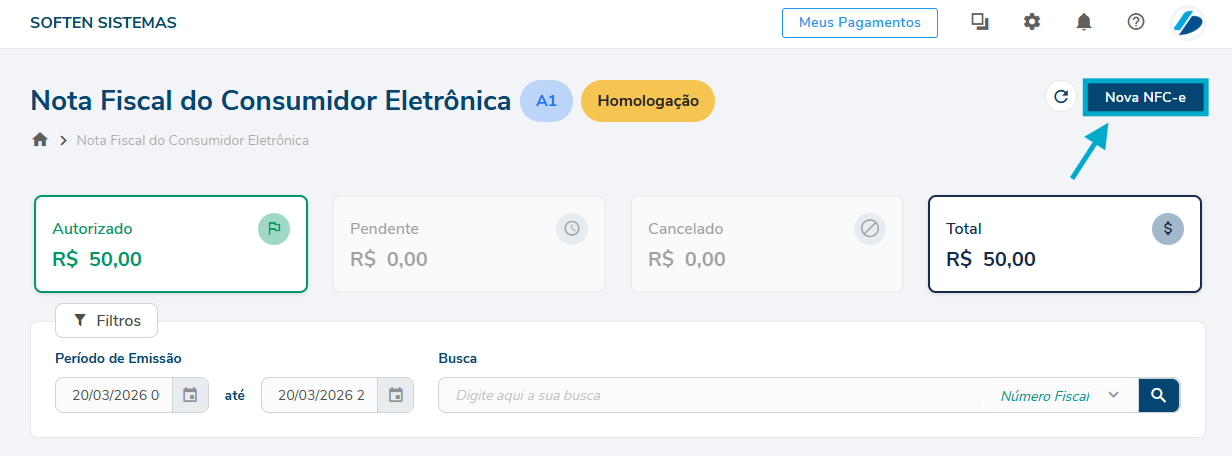This screenshot has width=1232, height=456.
Task: Open calendar for start emission date
Action: pyautogui.click(x=190, y=395)
